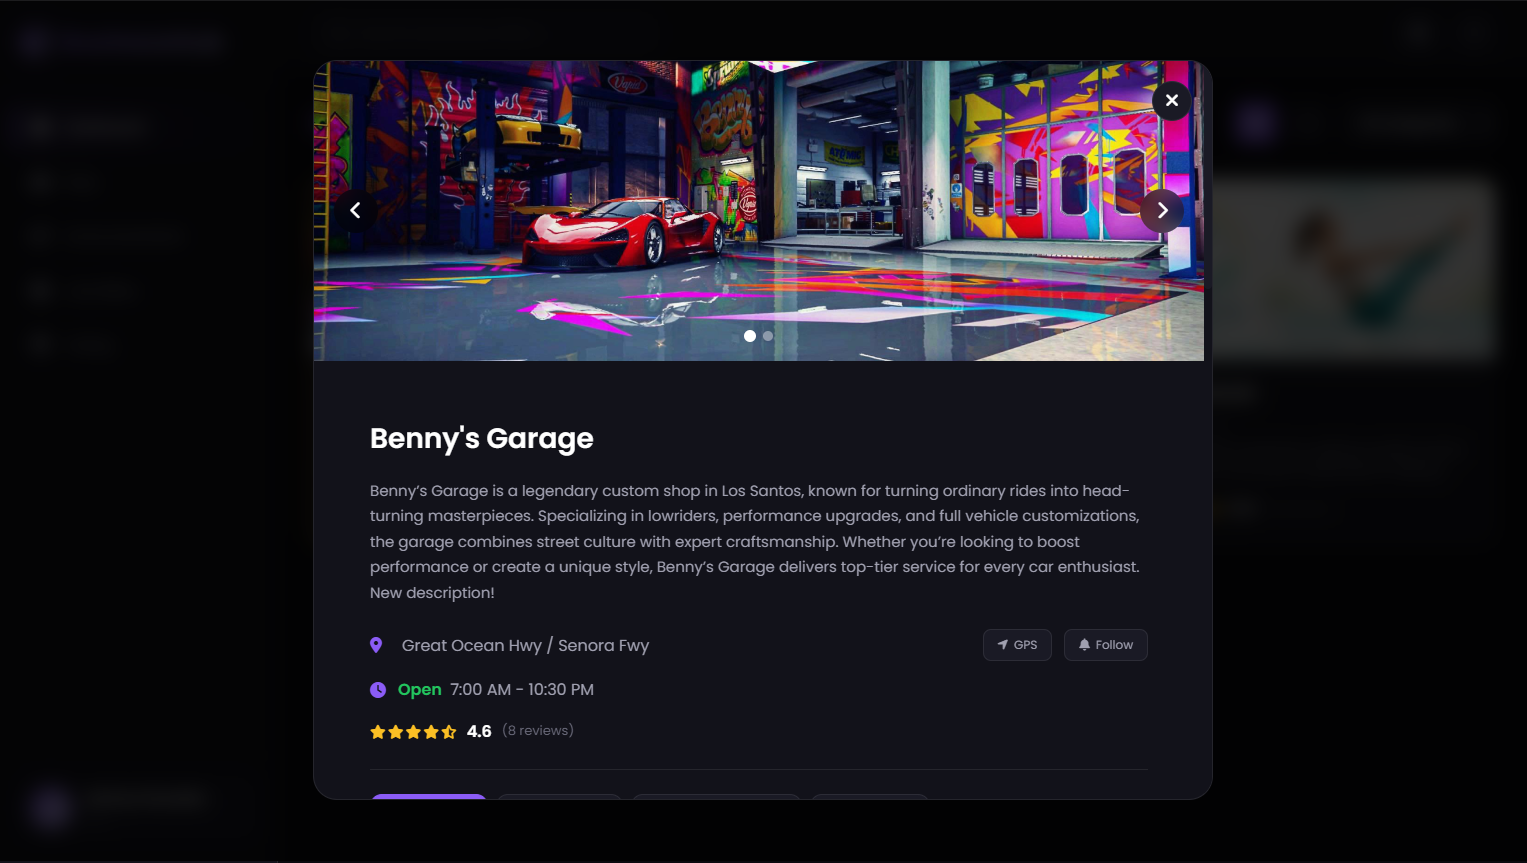
Task: Click the five-star rating icons
Action: (x=413, y=732)
